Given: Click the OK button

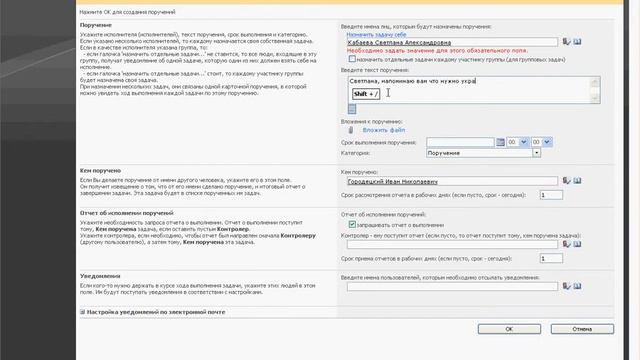Looking at the screenshot, I should coord(509,329).
